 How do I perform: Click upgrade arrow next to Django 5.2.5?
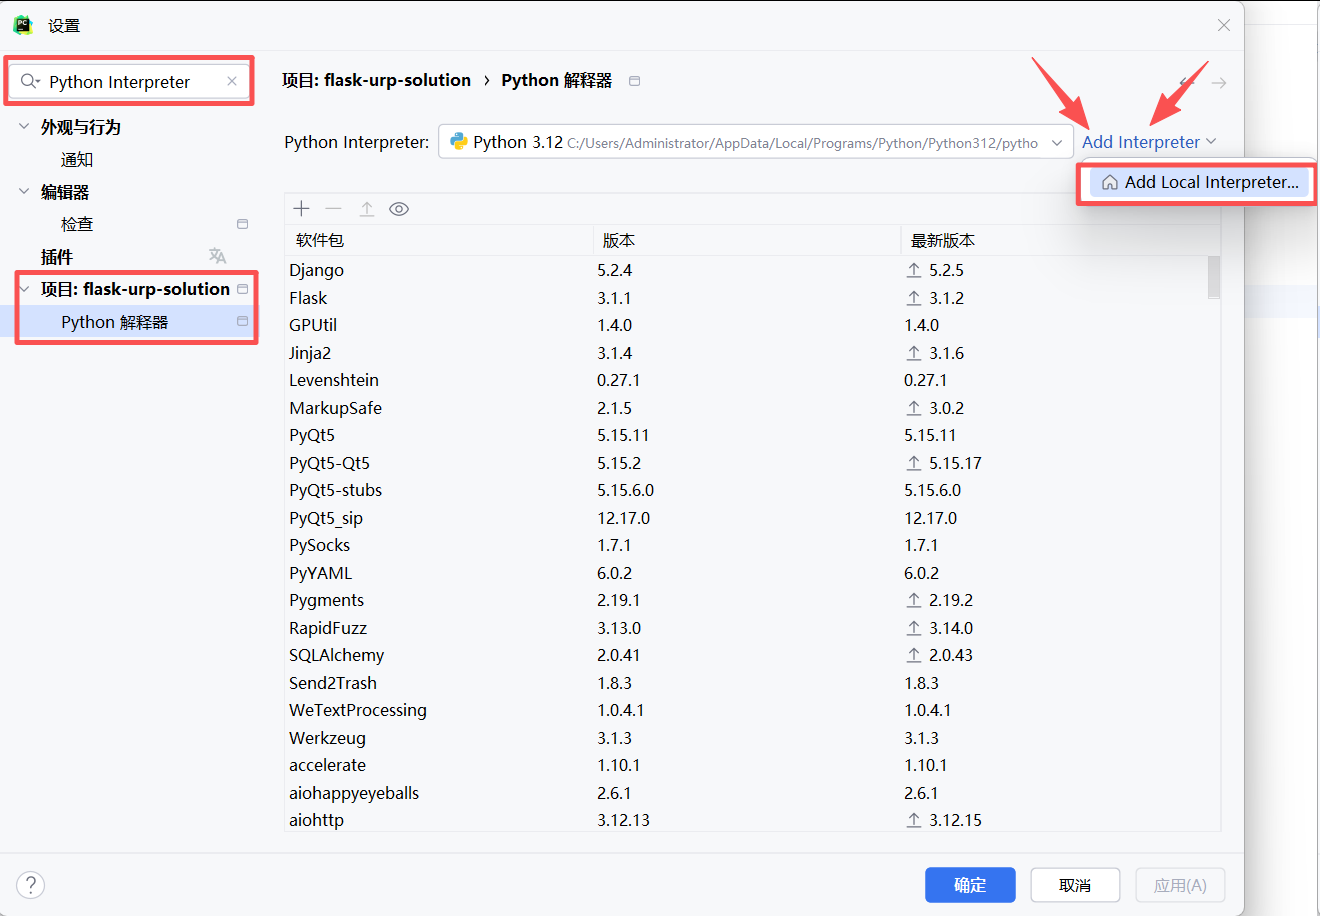tap(914, 270)
